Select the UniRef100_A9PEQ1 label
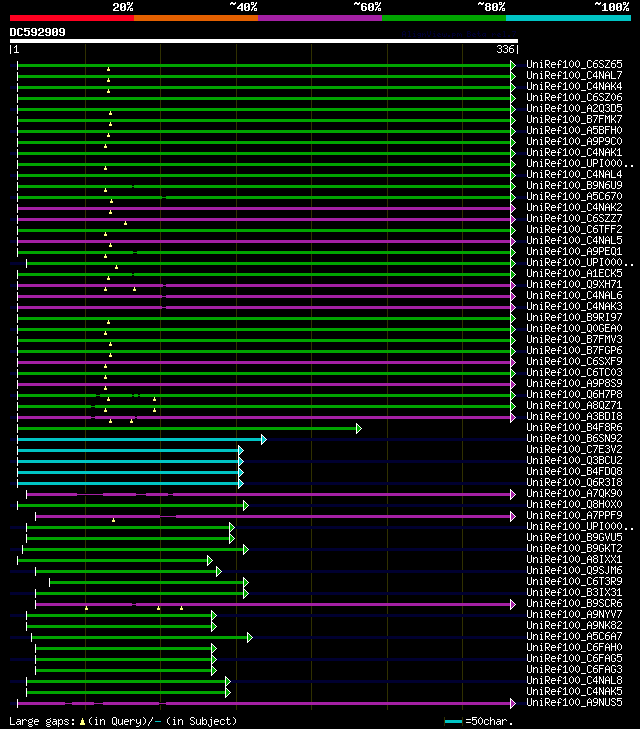The width and height of the screenshot is (640, 729). (x=574, y=252)
